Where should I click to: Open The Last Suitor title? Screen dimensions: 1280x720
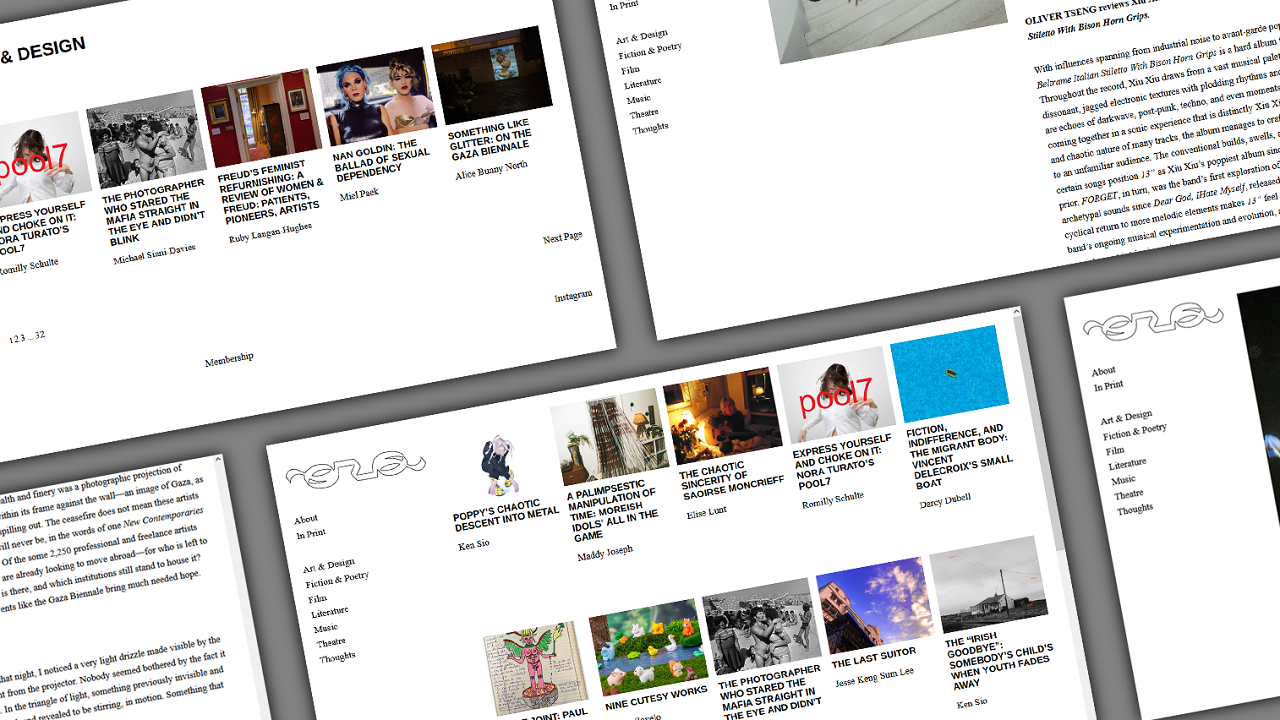point(874,658)
